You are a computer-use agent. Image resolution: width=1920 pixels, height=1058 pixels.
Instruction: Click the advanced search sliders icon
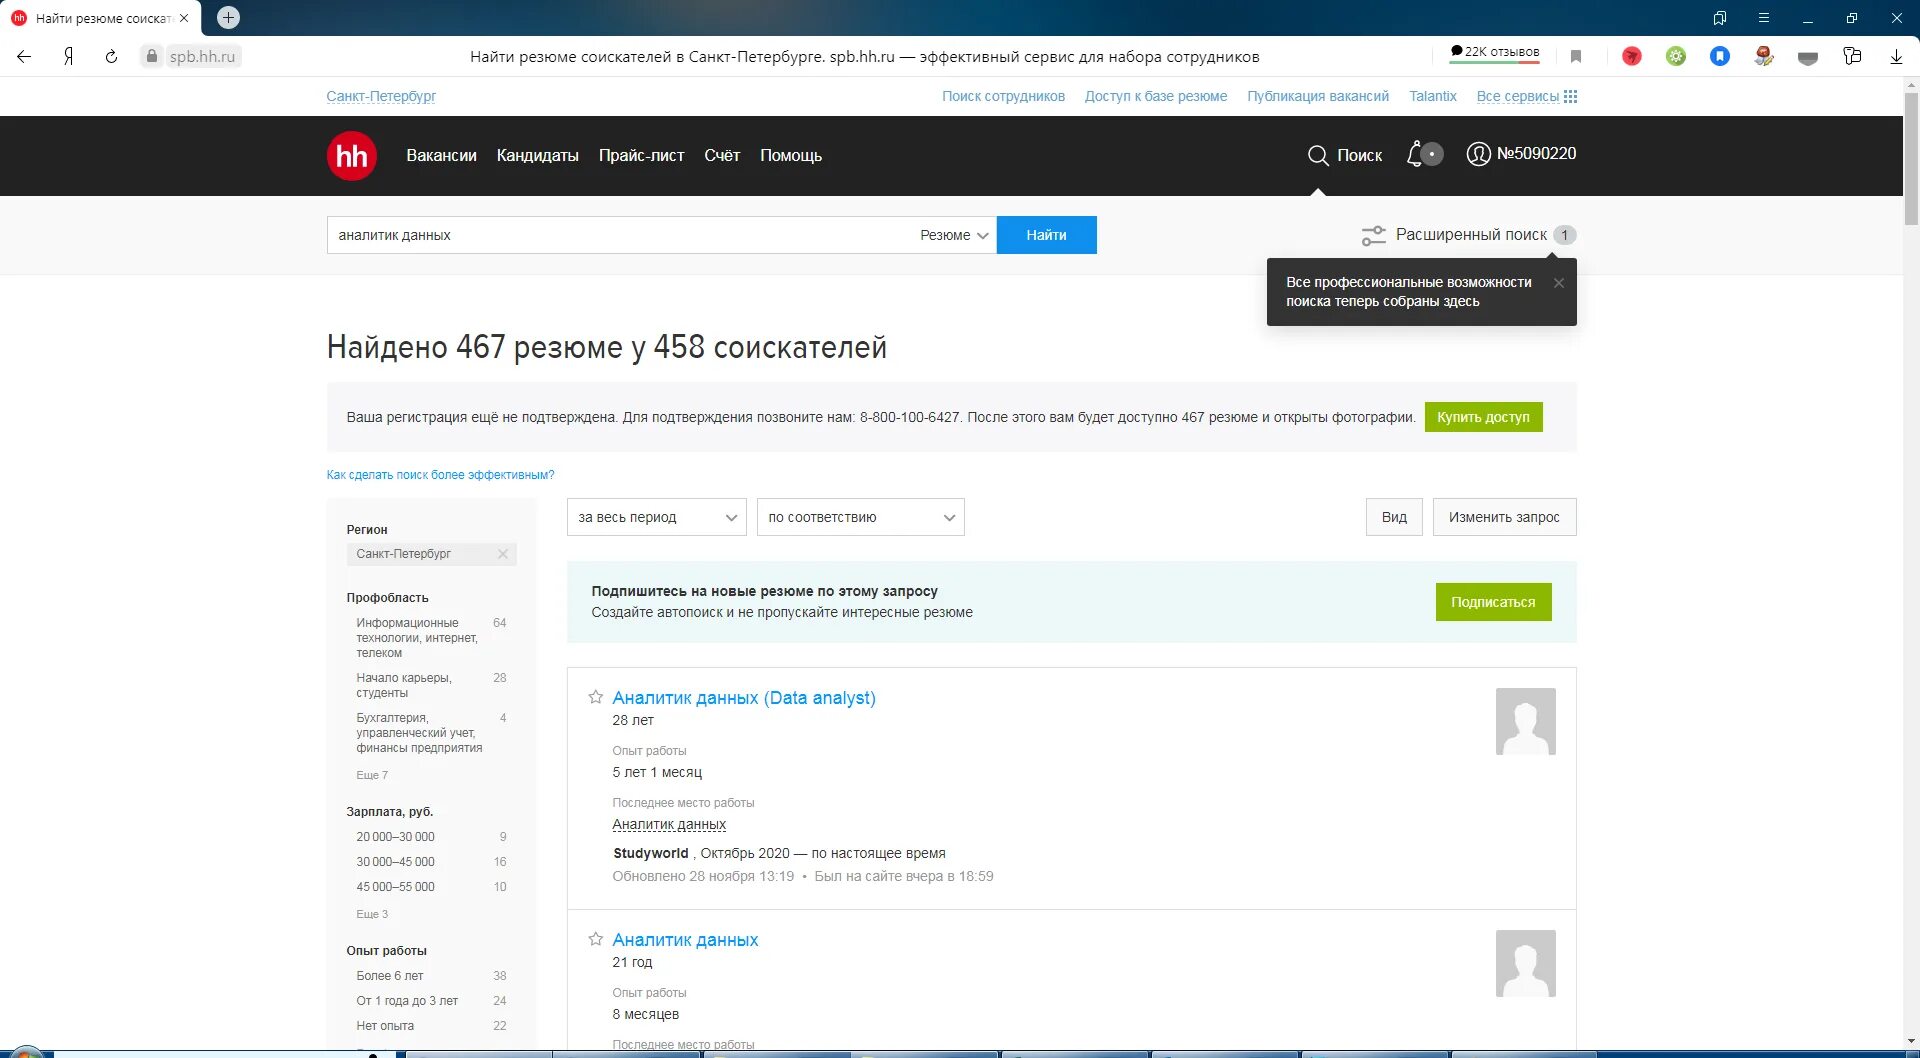pyautogui.click(x=1373, y=235)
